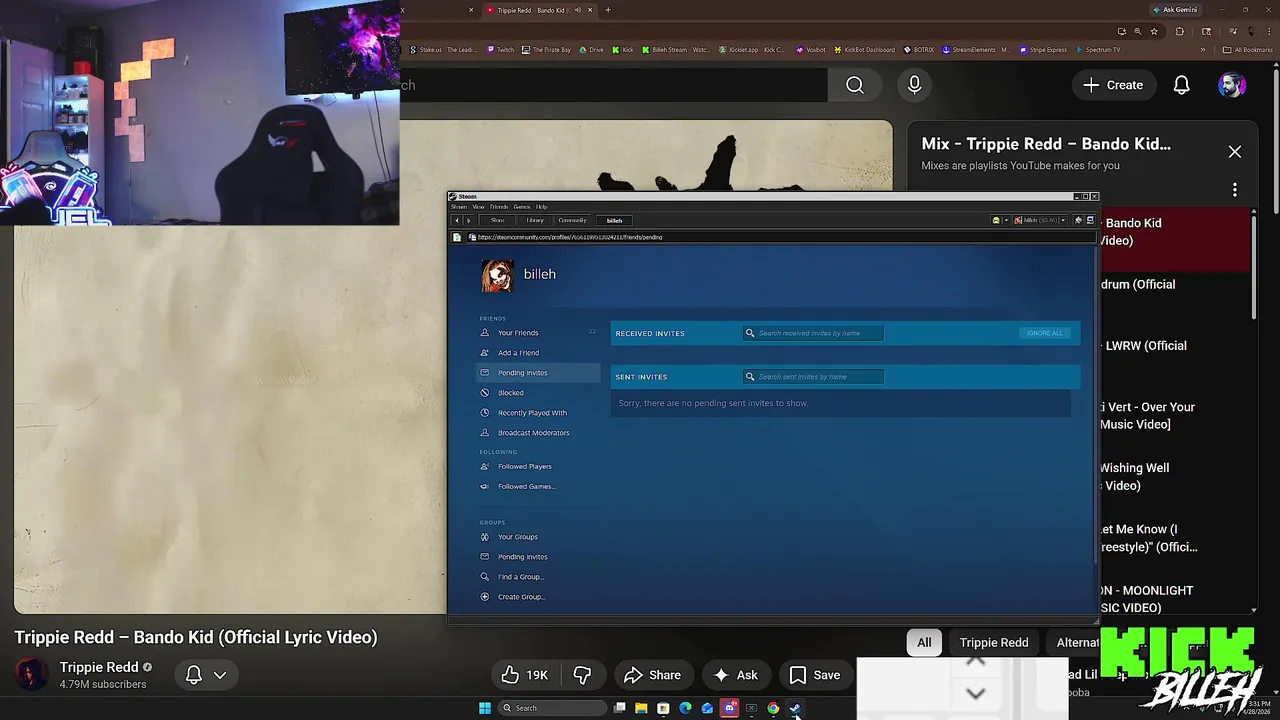Open the View menu in Steam
Image resolution: width=1280 pixels, height=720 pixels.
point(479,207)
